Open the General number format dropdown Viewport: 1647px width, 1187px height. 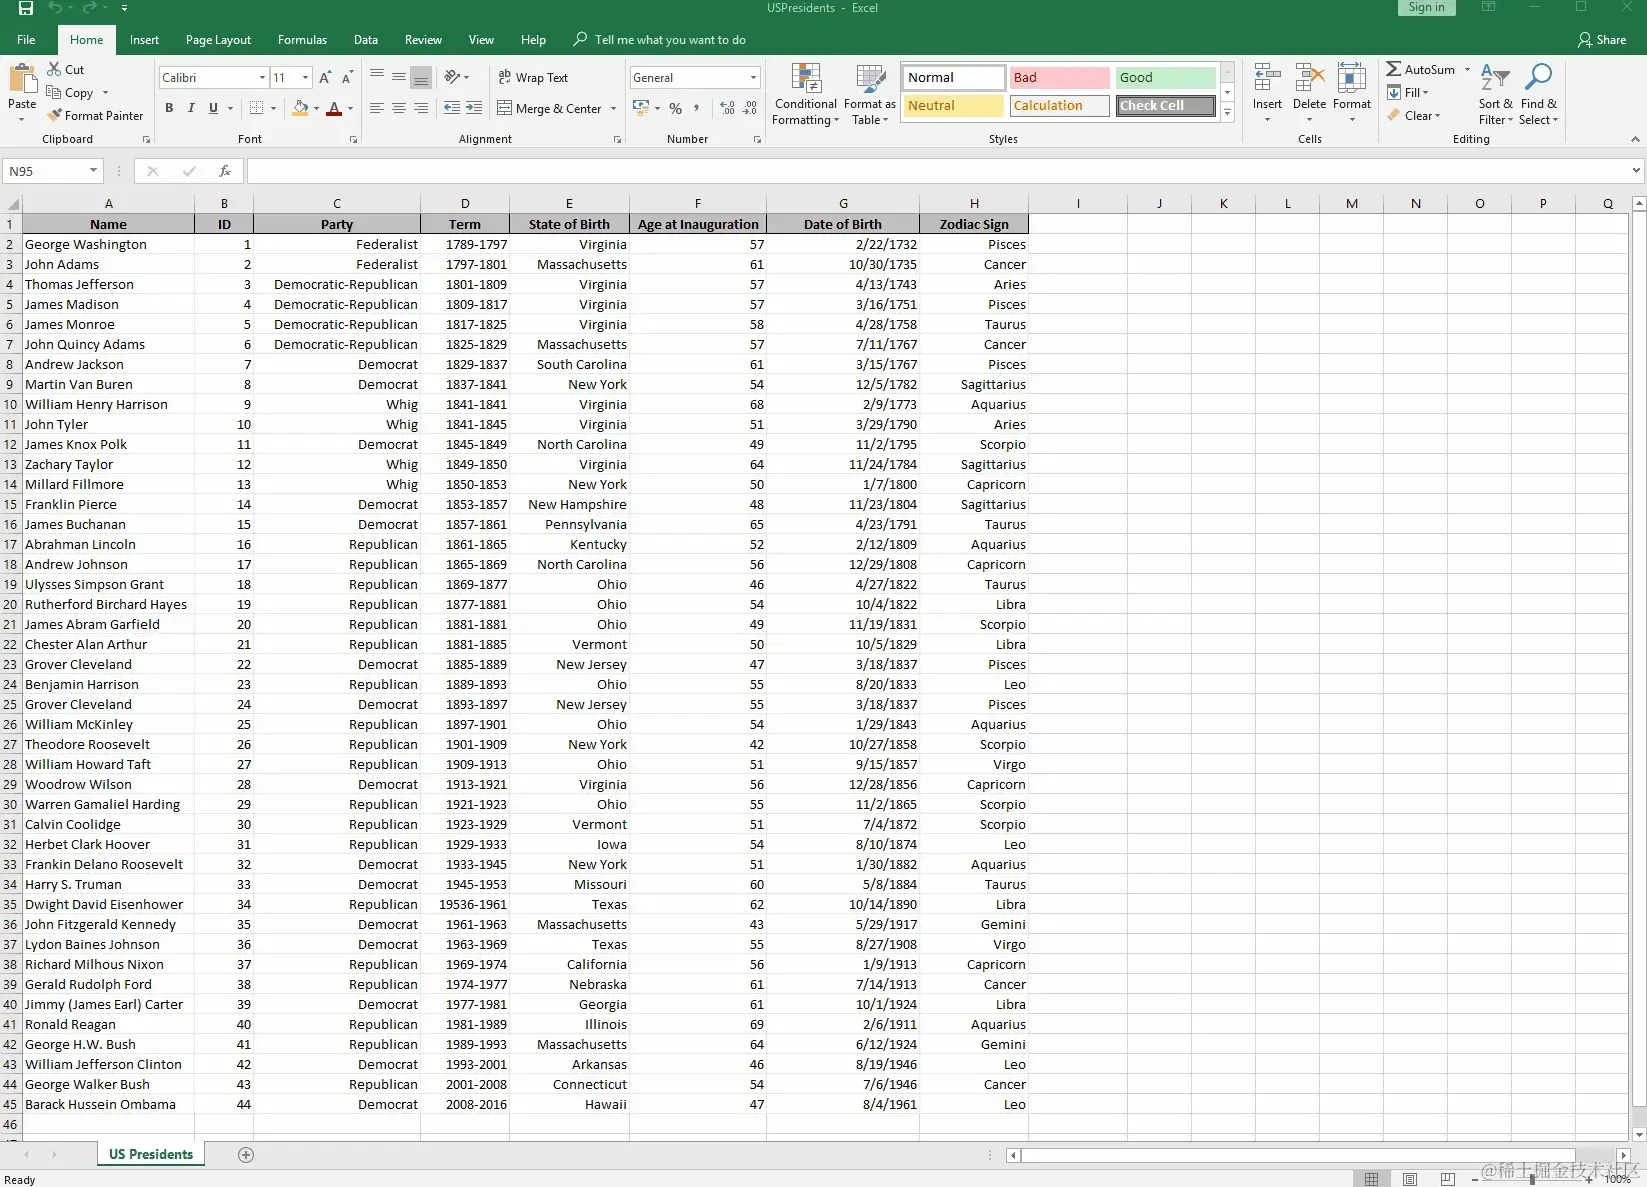[753, 78]
